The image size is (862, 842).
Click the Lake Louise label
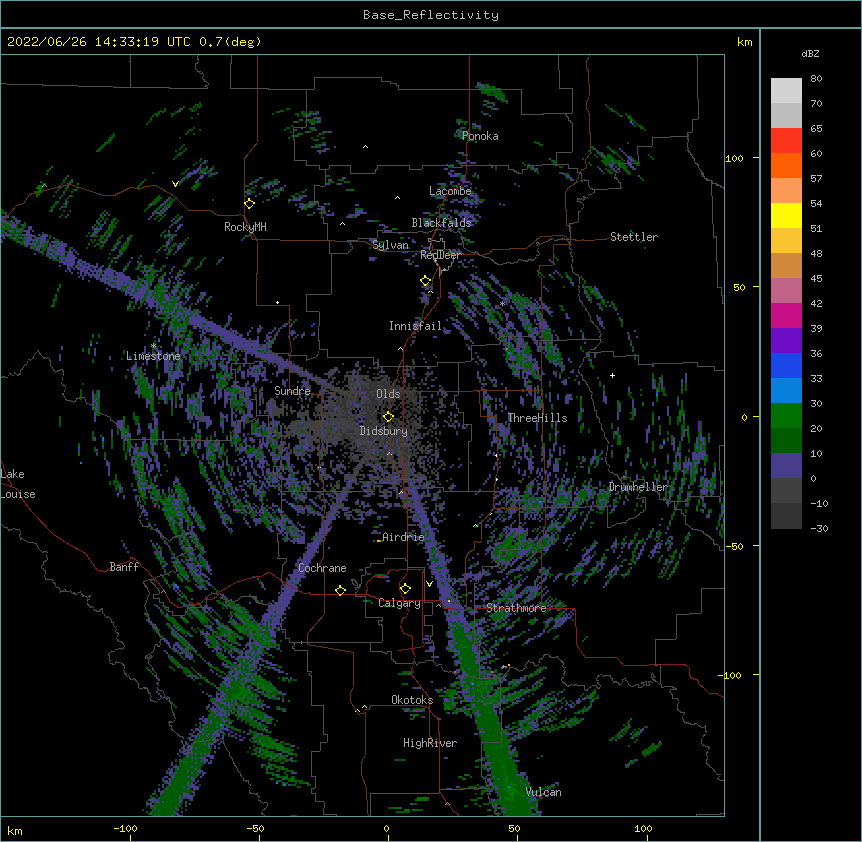point(17,484)
